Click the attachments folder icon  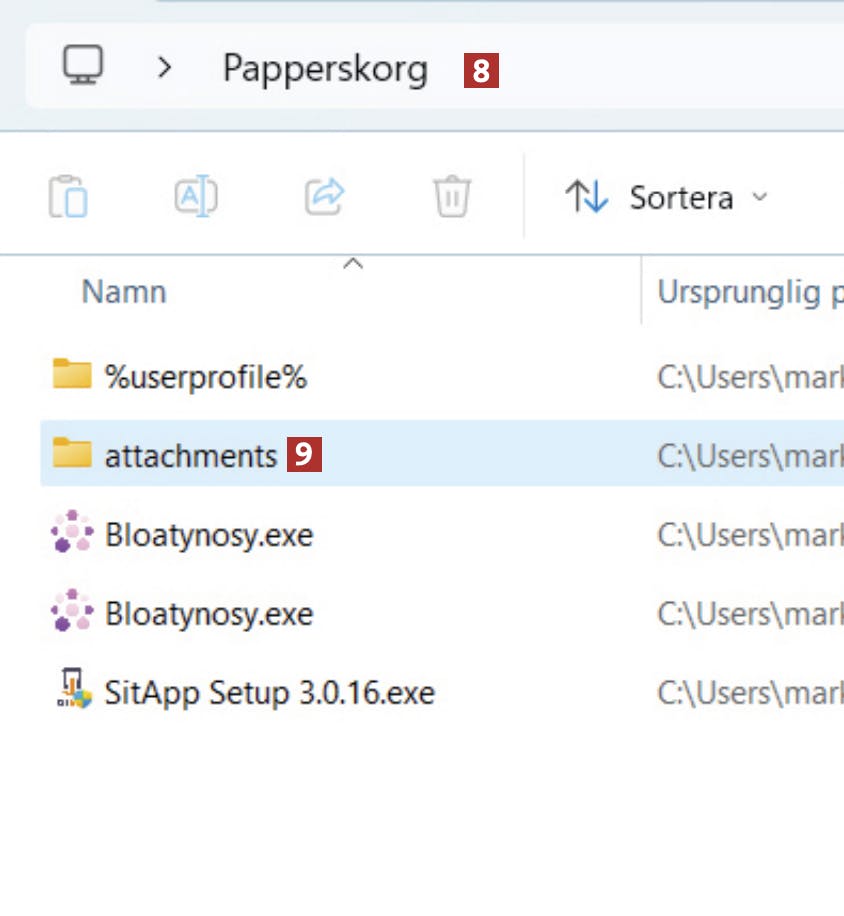tap(72, 454)
